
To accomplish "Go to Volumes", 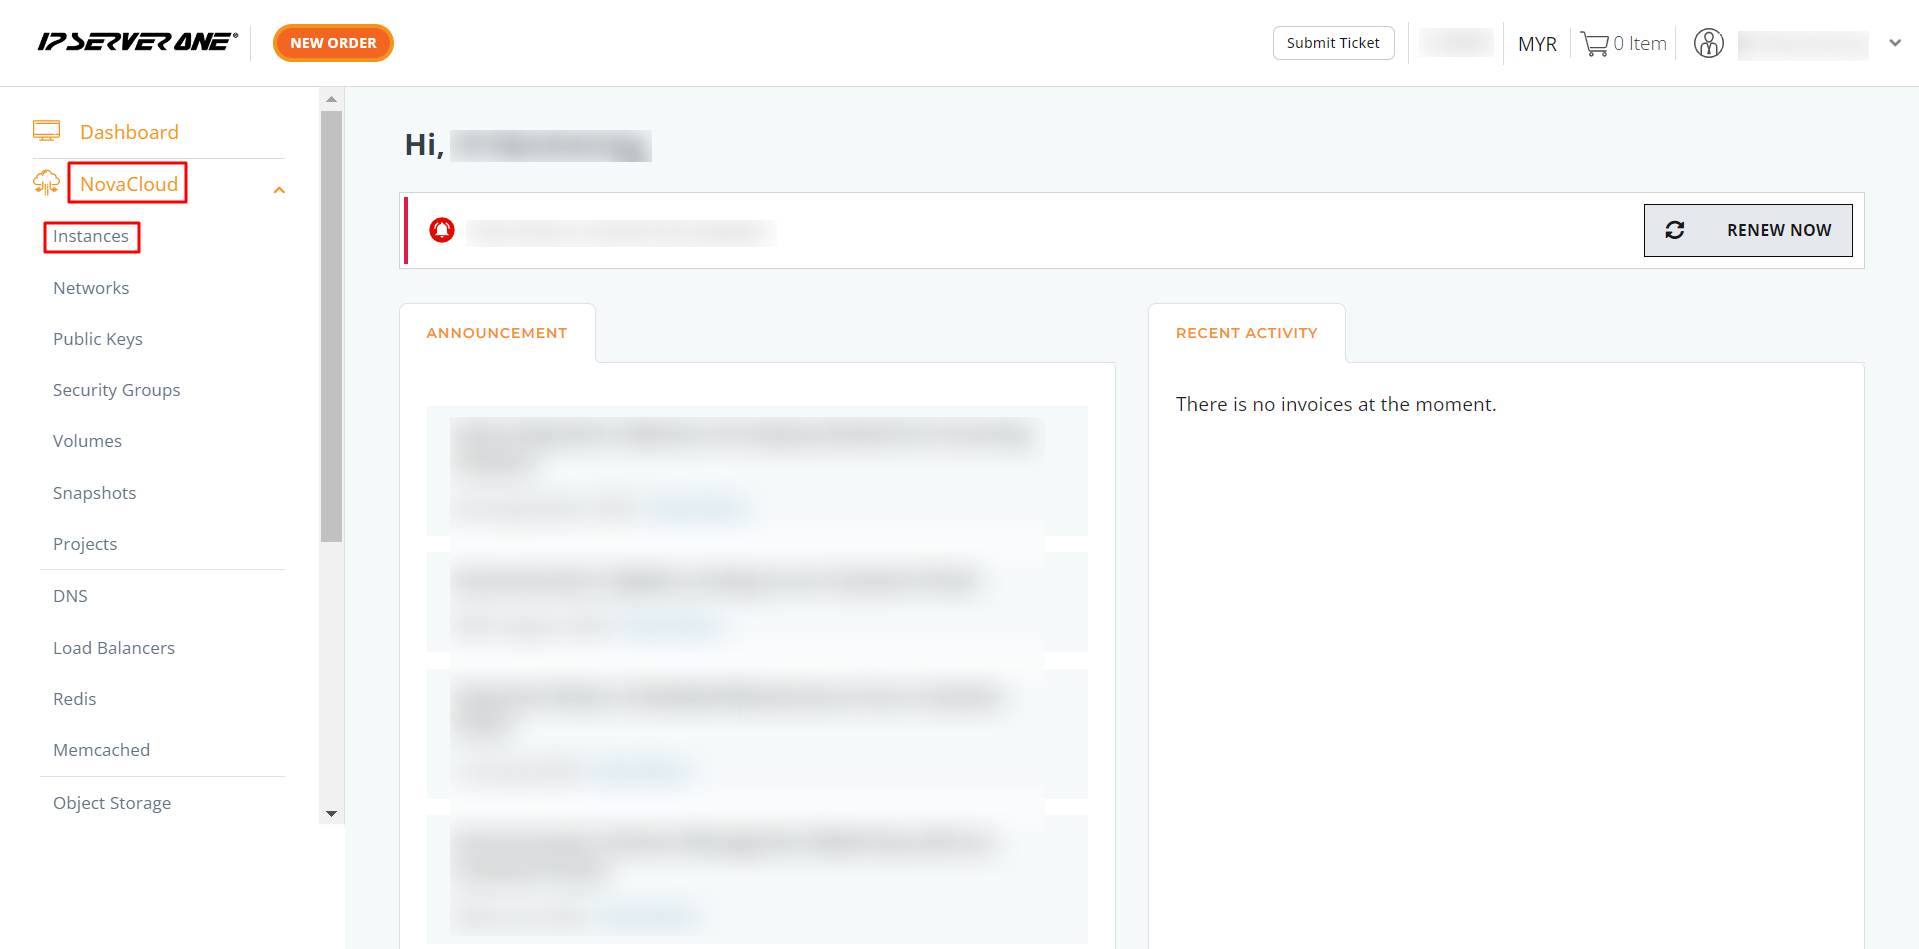I will point(87,441).
